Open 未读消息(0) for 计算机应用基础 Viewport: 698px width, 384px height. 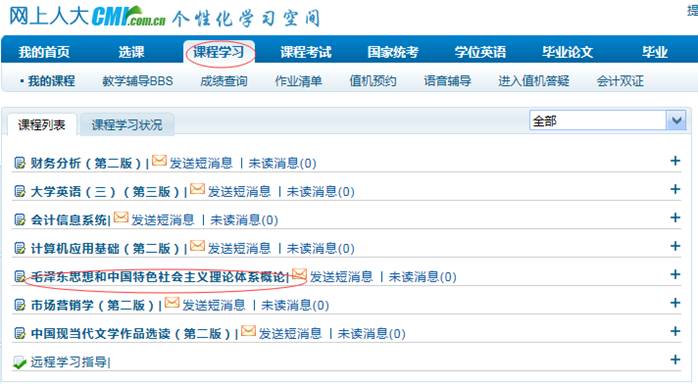tap(321, 248)
